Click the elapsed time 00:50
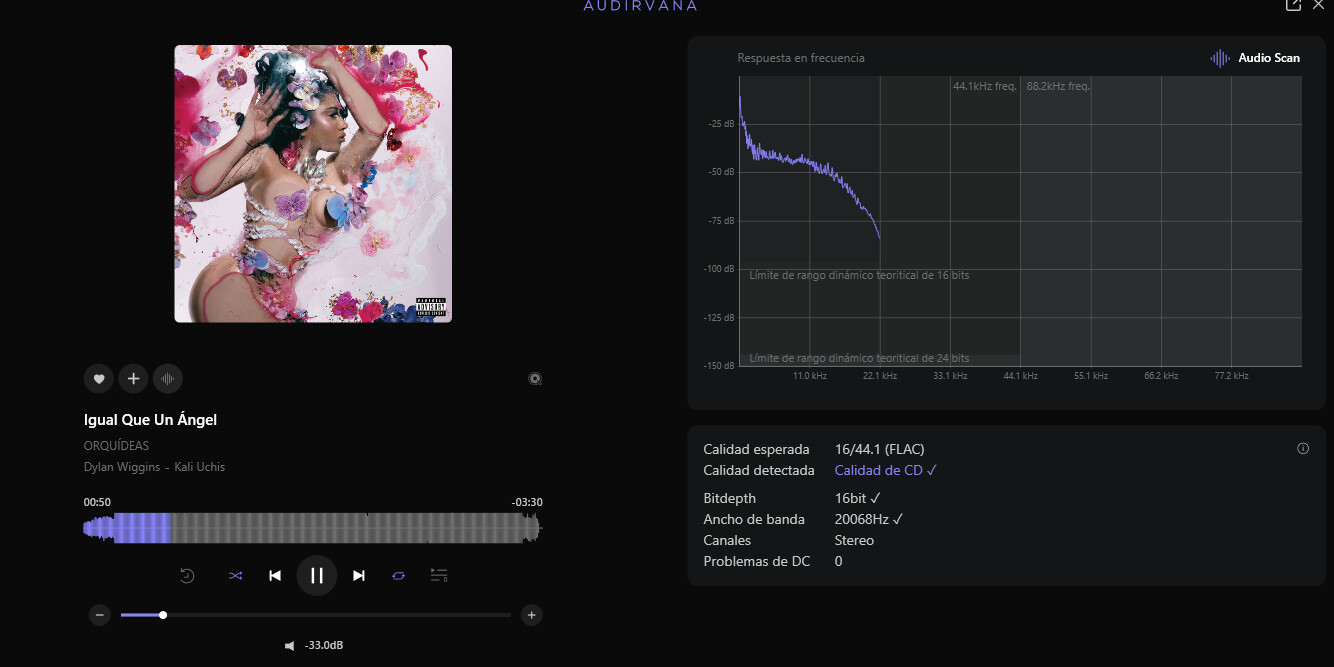1334x667 pixels. coord(97,502)
